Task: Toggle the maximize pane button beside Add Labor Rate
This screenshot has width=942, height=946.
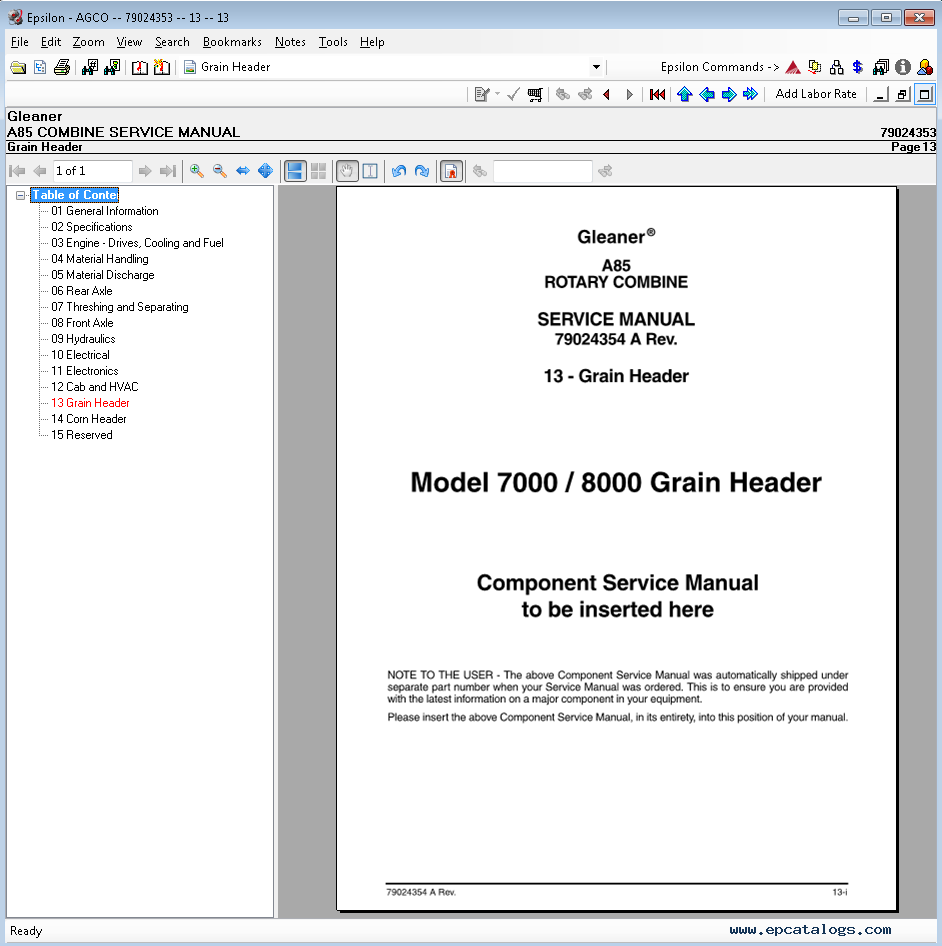Action: [924, 95]
